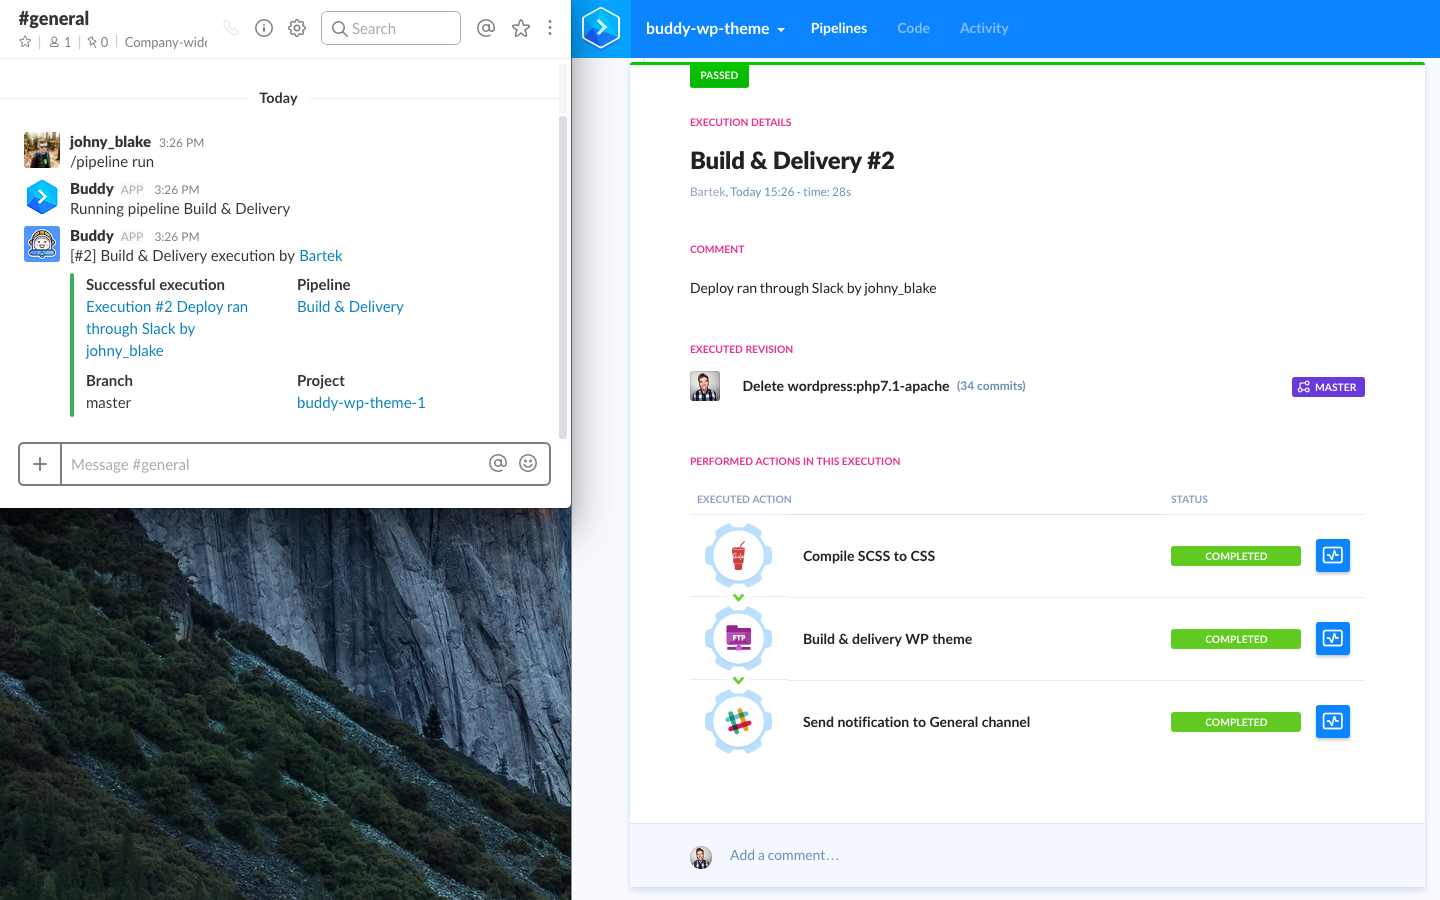The width and height of the screenshot is (1440, 900).
Task: Click the #general channel title
Action: pyautogui.click(x=54, y=18)
